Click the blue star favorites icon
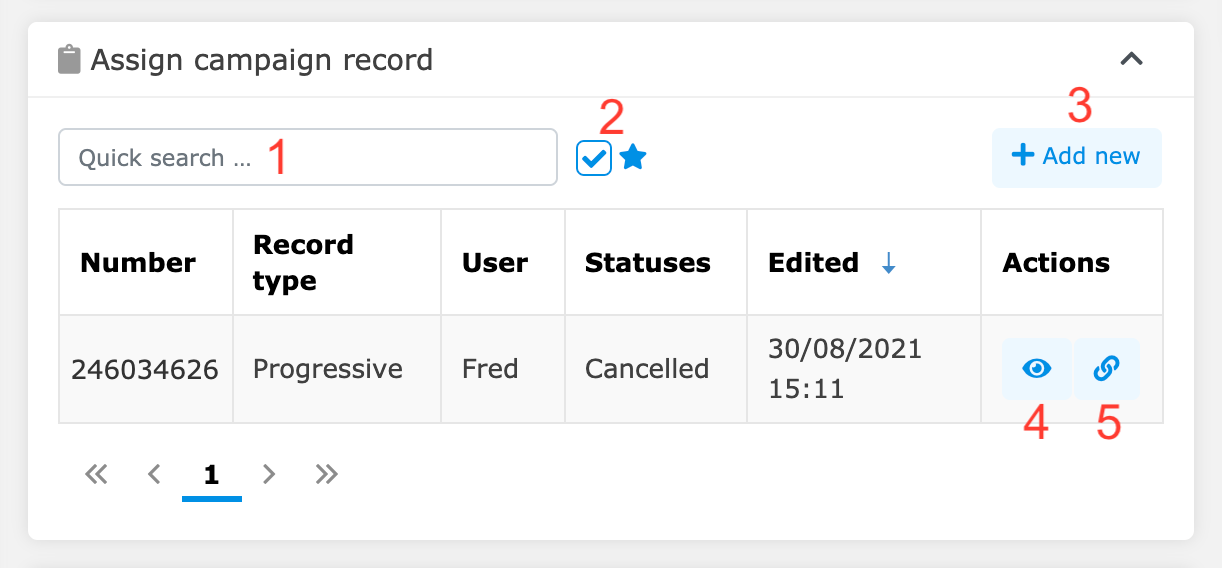The image size is (1222, 568). (633, 157)
